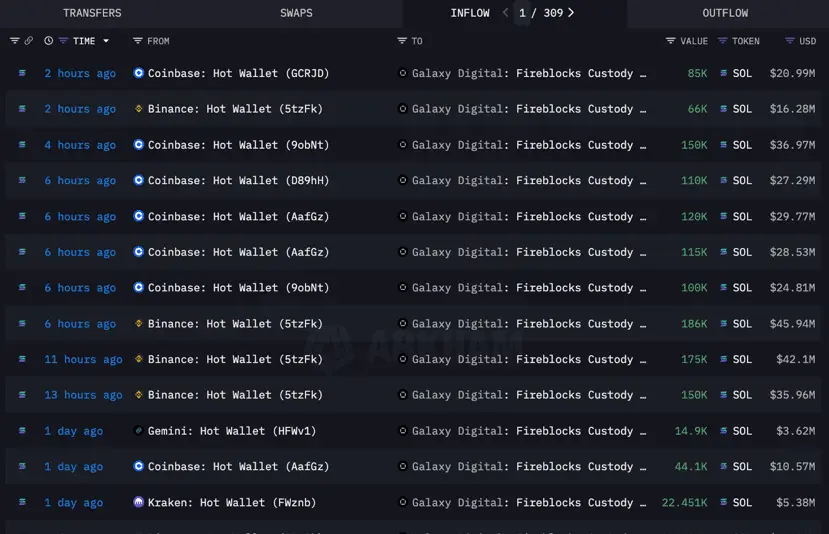Open the TO column filter icon
This screenshot has width=829, height=534.
pyautogui.click(x=402, y=41)
